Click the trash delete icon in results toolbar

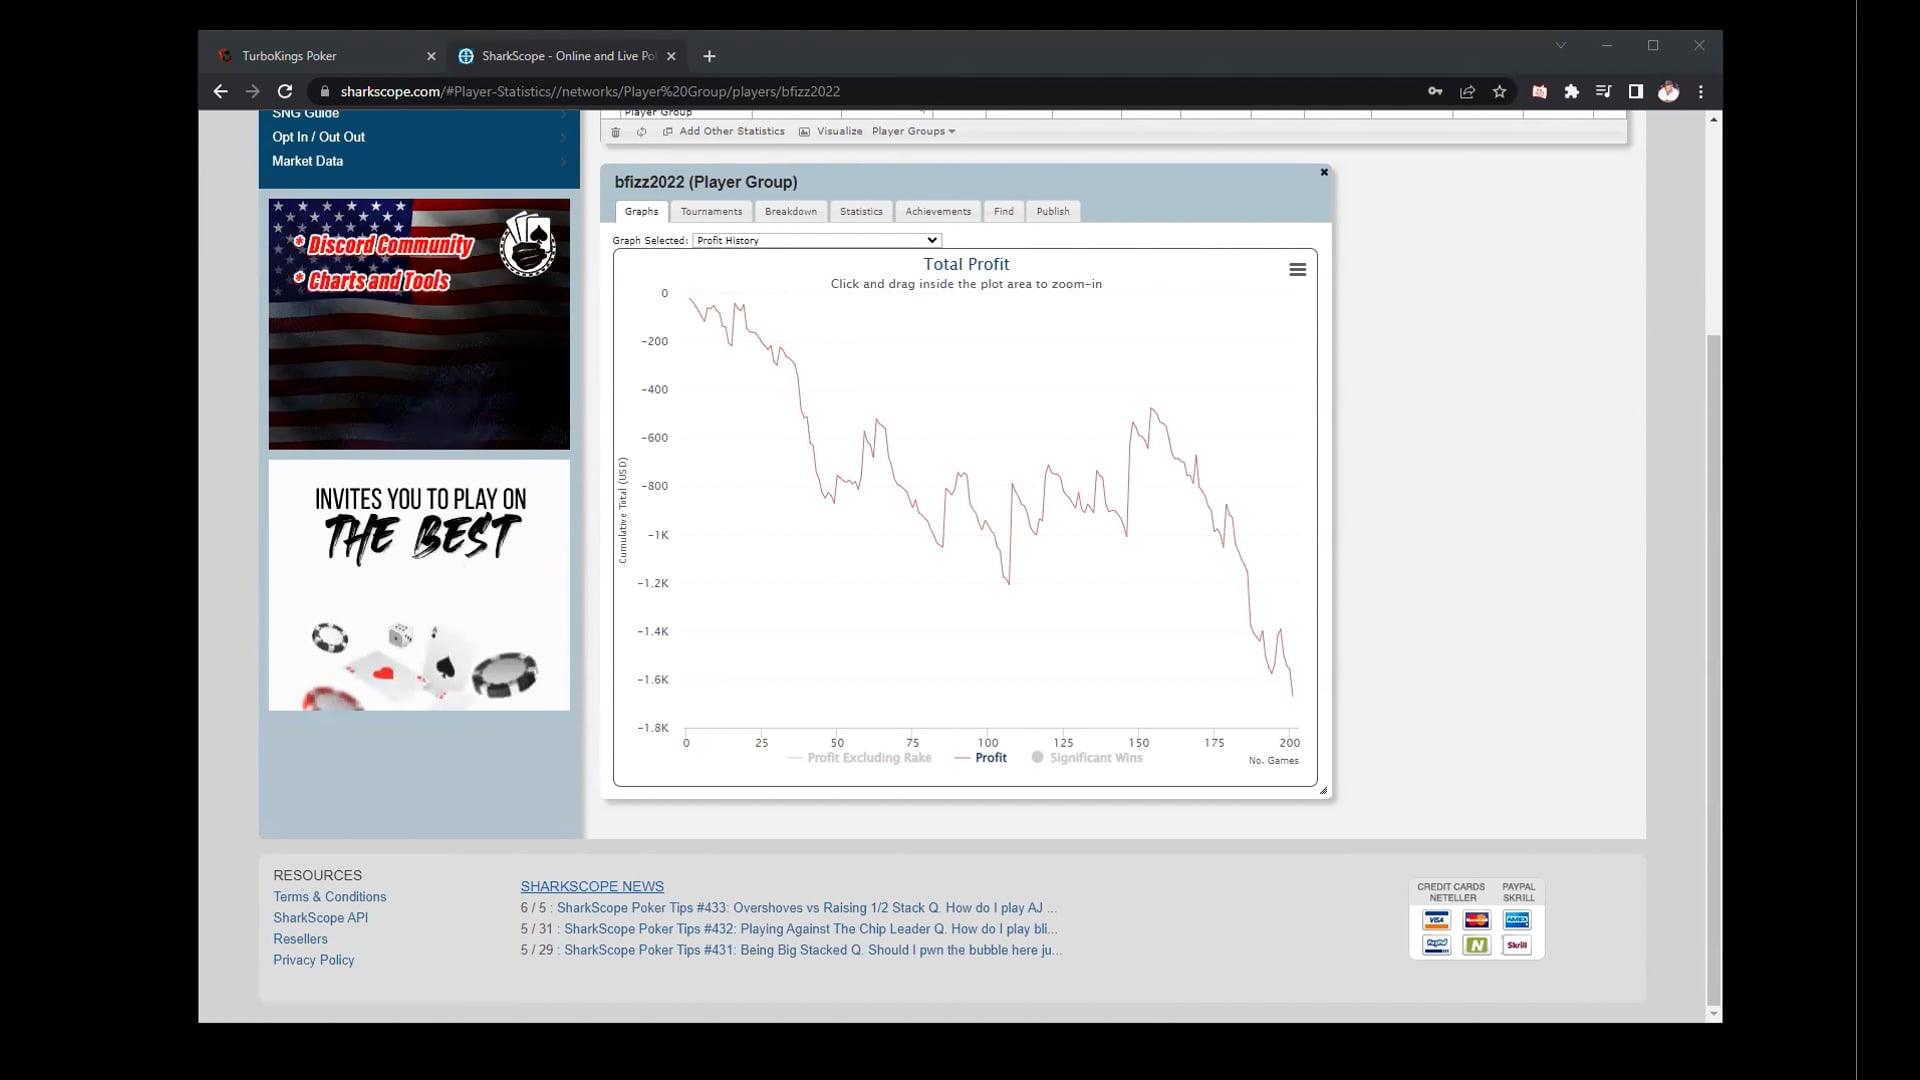616,131
